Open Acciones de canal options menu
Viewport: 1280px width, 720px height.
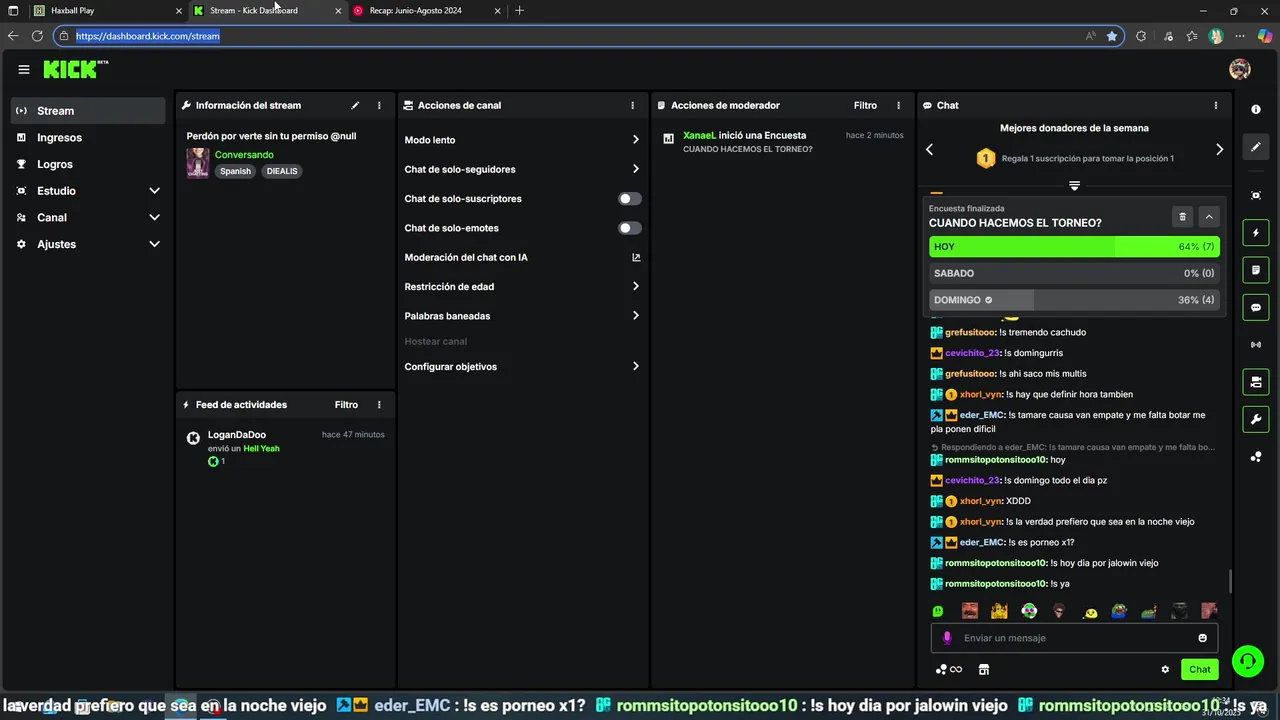[632, 105]
